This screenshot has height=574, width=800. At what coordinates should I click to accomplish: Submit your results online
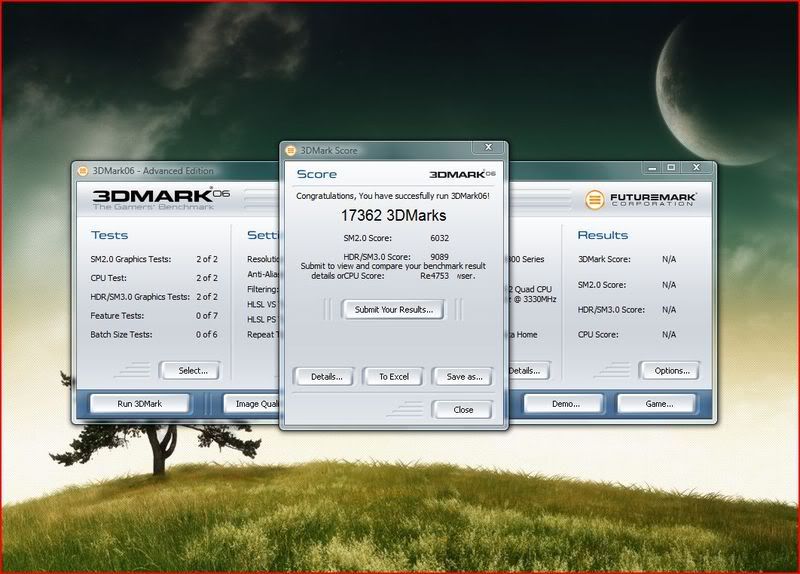[x=393, y=310]
